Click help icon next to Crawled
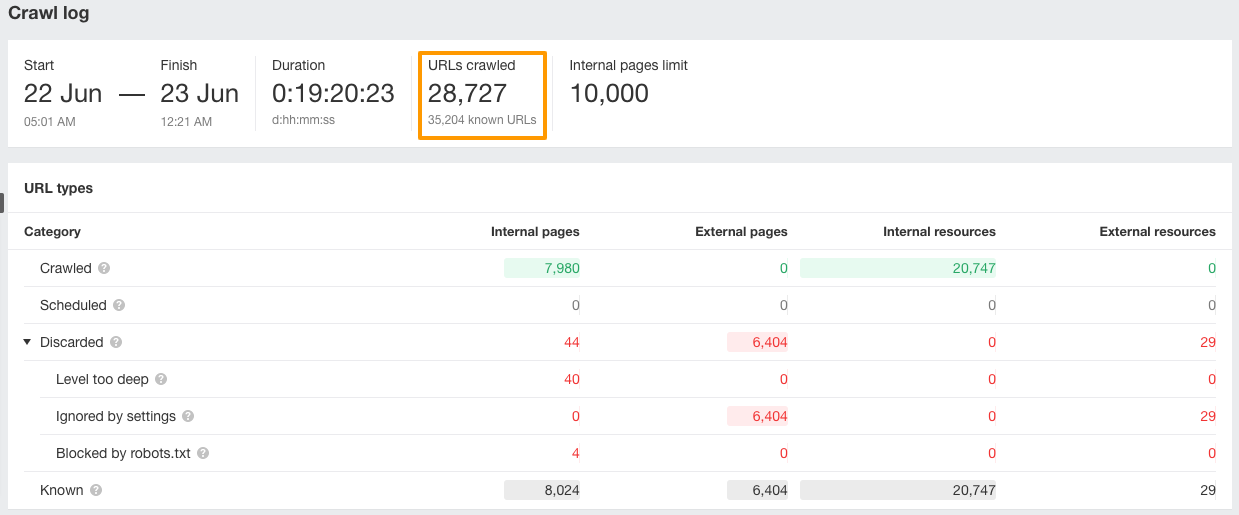Image resolution: width=1239 pixels, height=515 pixels. [104, 269]
